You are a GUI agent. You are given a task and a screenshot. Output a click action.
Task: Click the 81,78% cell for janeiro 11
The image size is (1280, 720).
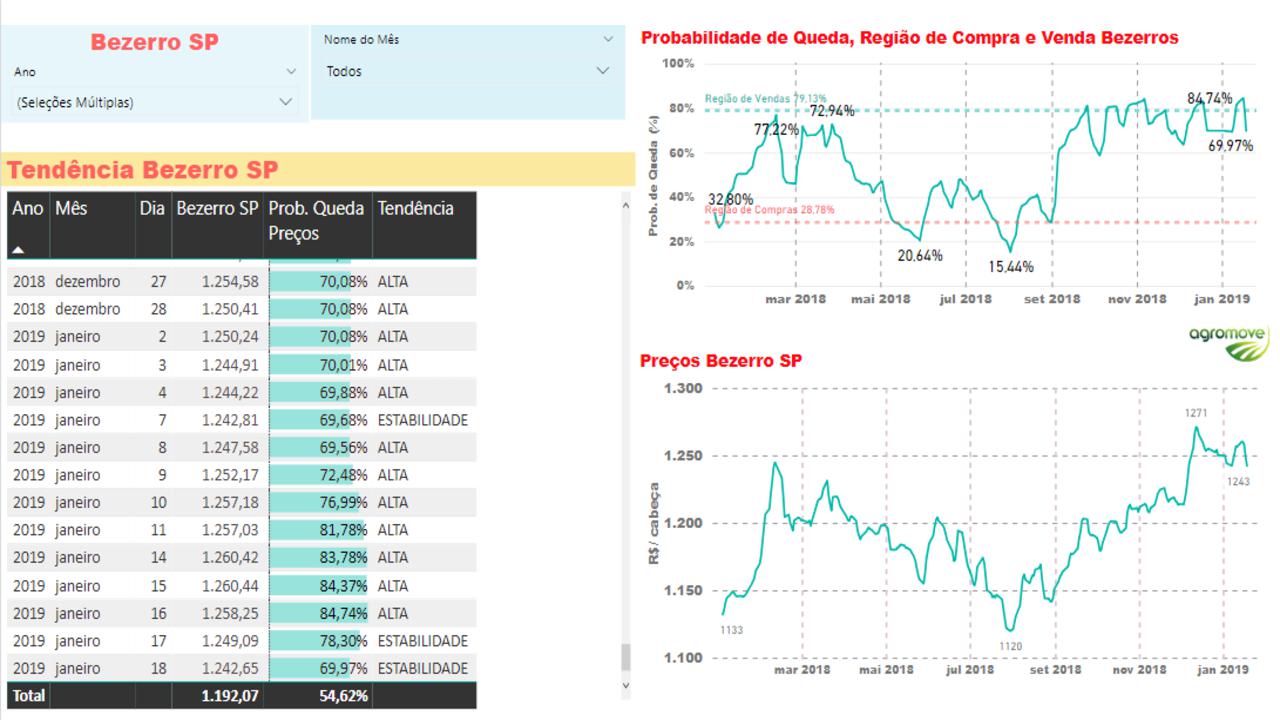tap(318, 530)
